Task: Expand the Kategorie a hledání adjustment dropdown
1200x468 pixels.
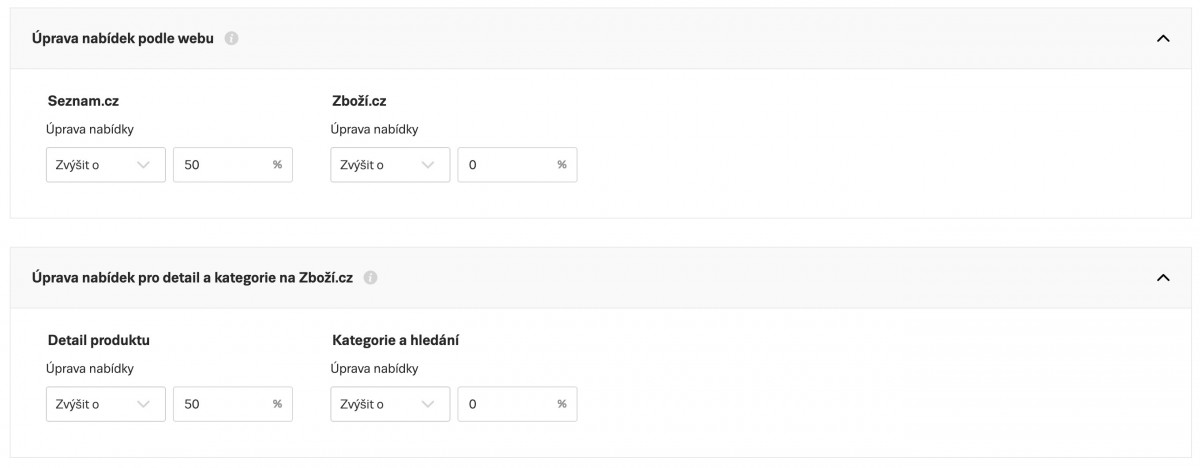Action: click(390, 404)
